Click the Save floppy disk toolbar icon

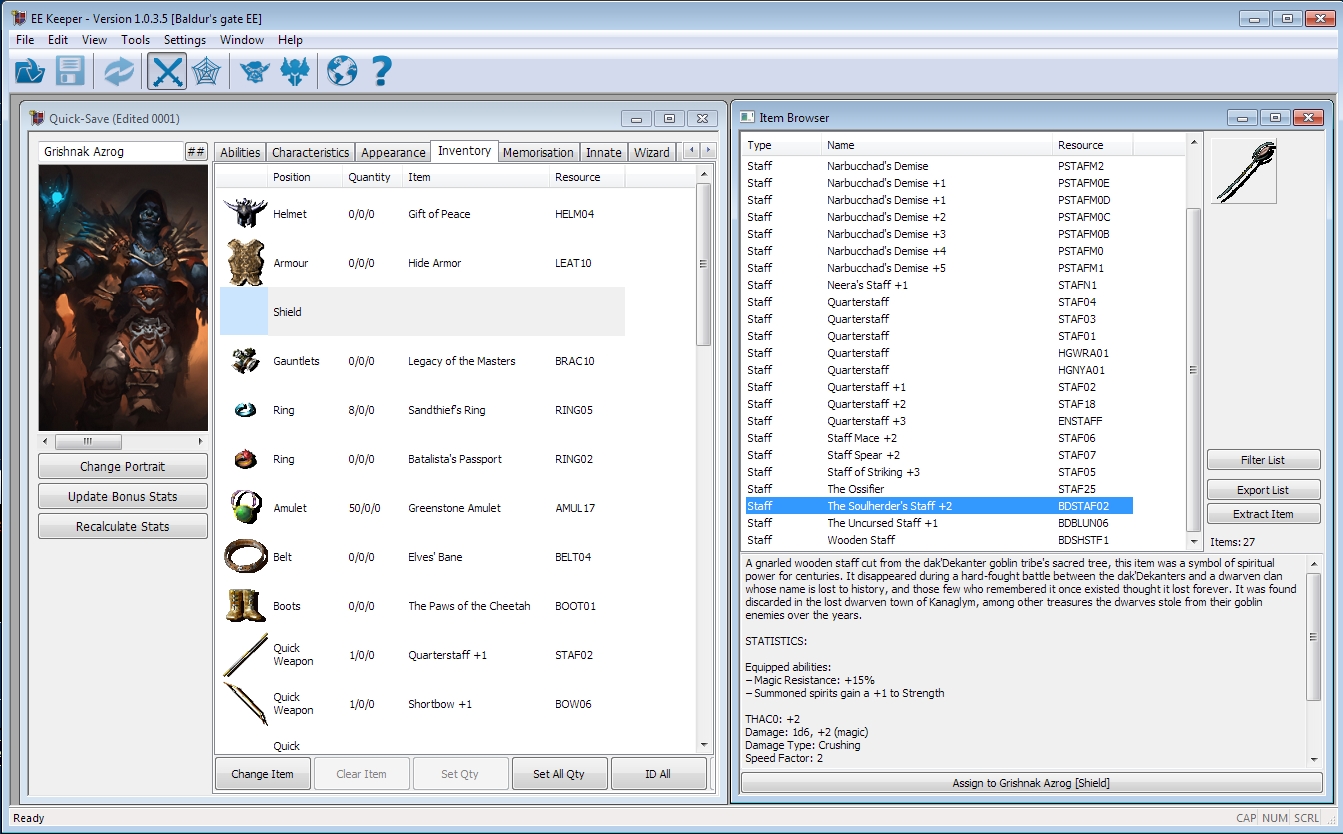click(70, 71)
